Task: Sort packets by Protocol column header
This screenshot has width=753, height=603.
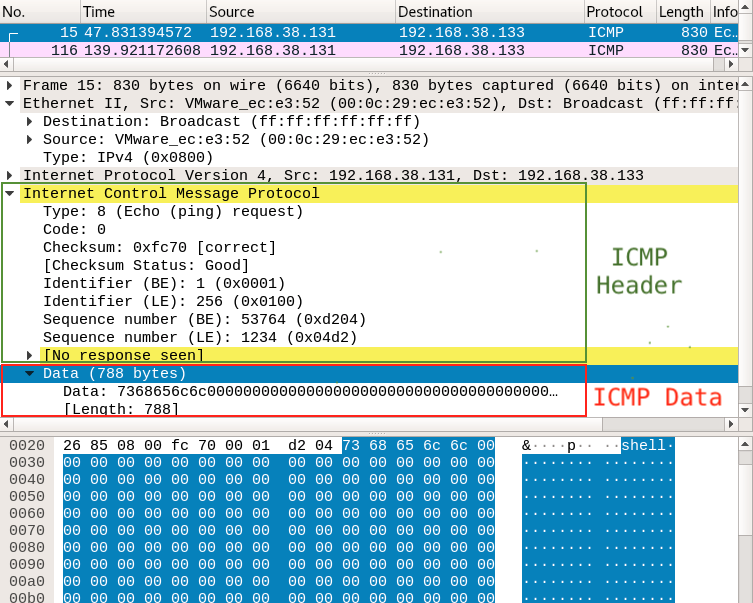Action: [614, 12]
